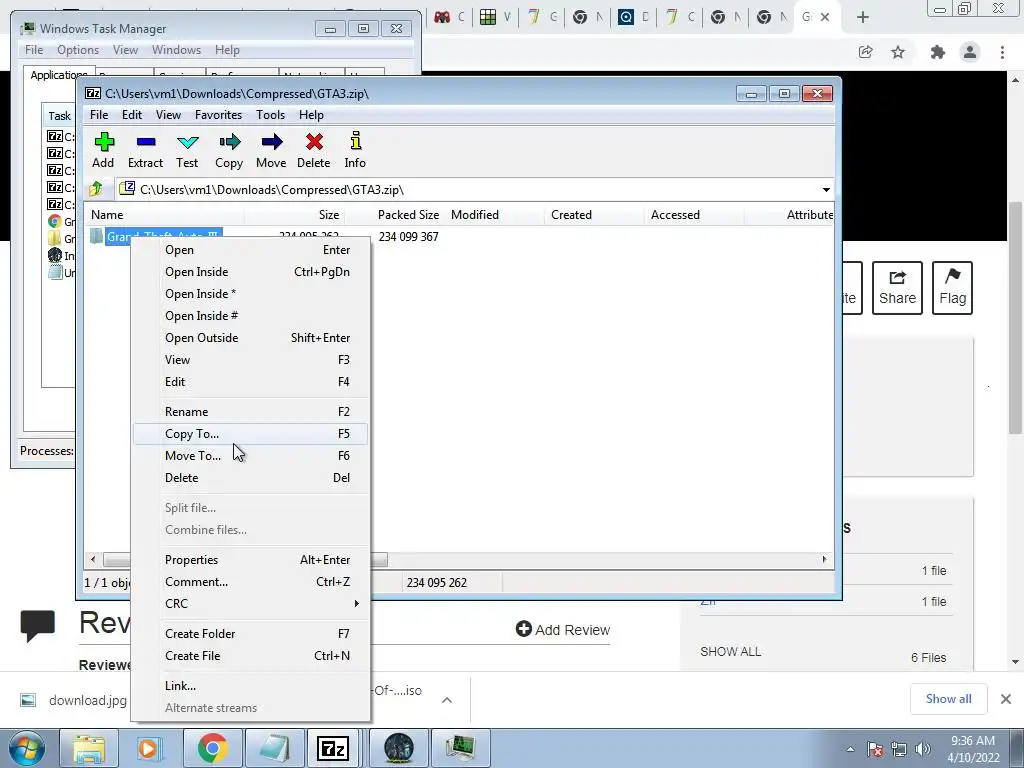Open Task Manager Options menu
Image resolution: width=1024 pixels, height=768 pixels.
click(x=78, y=50)
